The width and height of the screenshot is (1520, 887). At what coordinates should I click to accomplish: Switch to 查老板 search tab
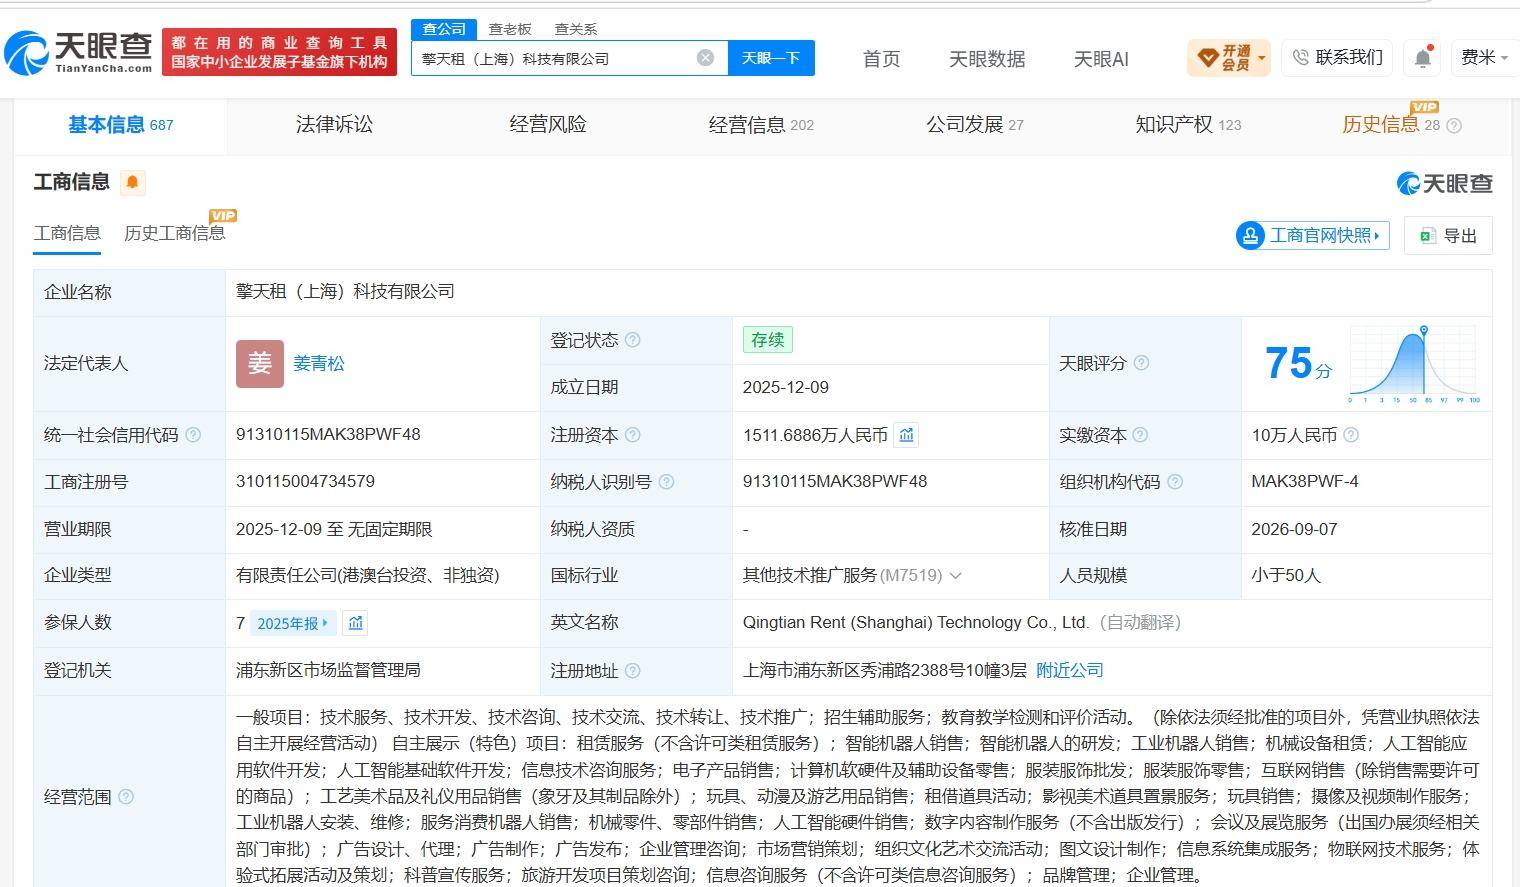pos(510,29)
